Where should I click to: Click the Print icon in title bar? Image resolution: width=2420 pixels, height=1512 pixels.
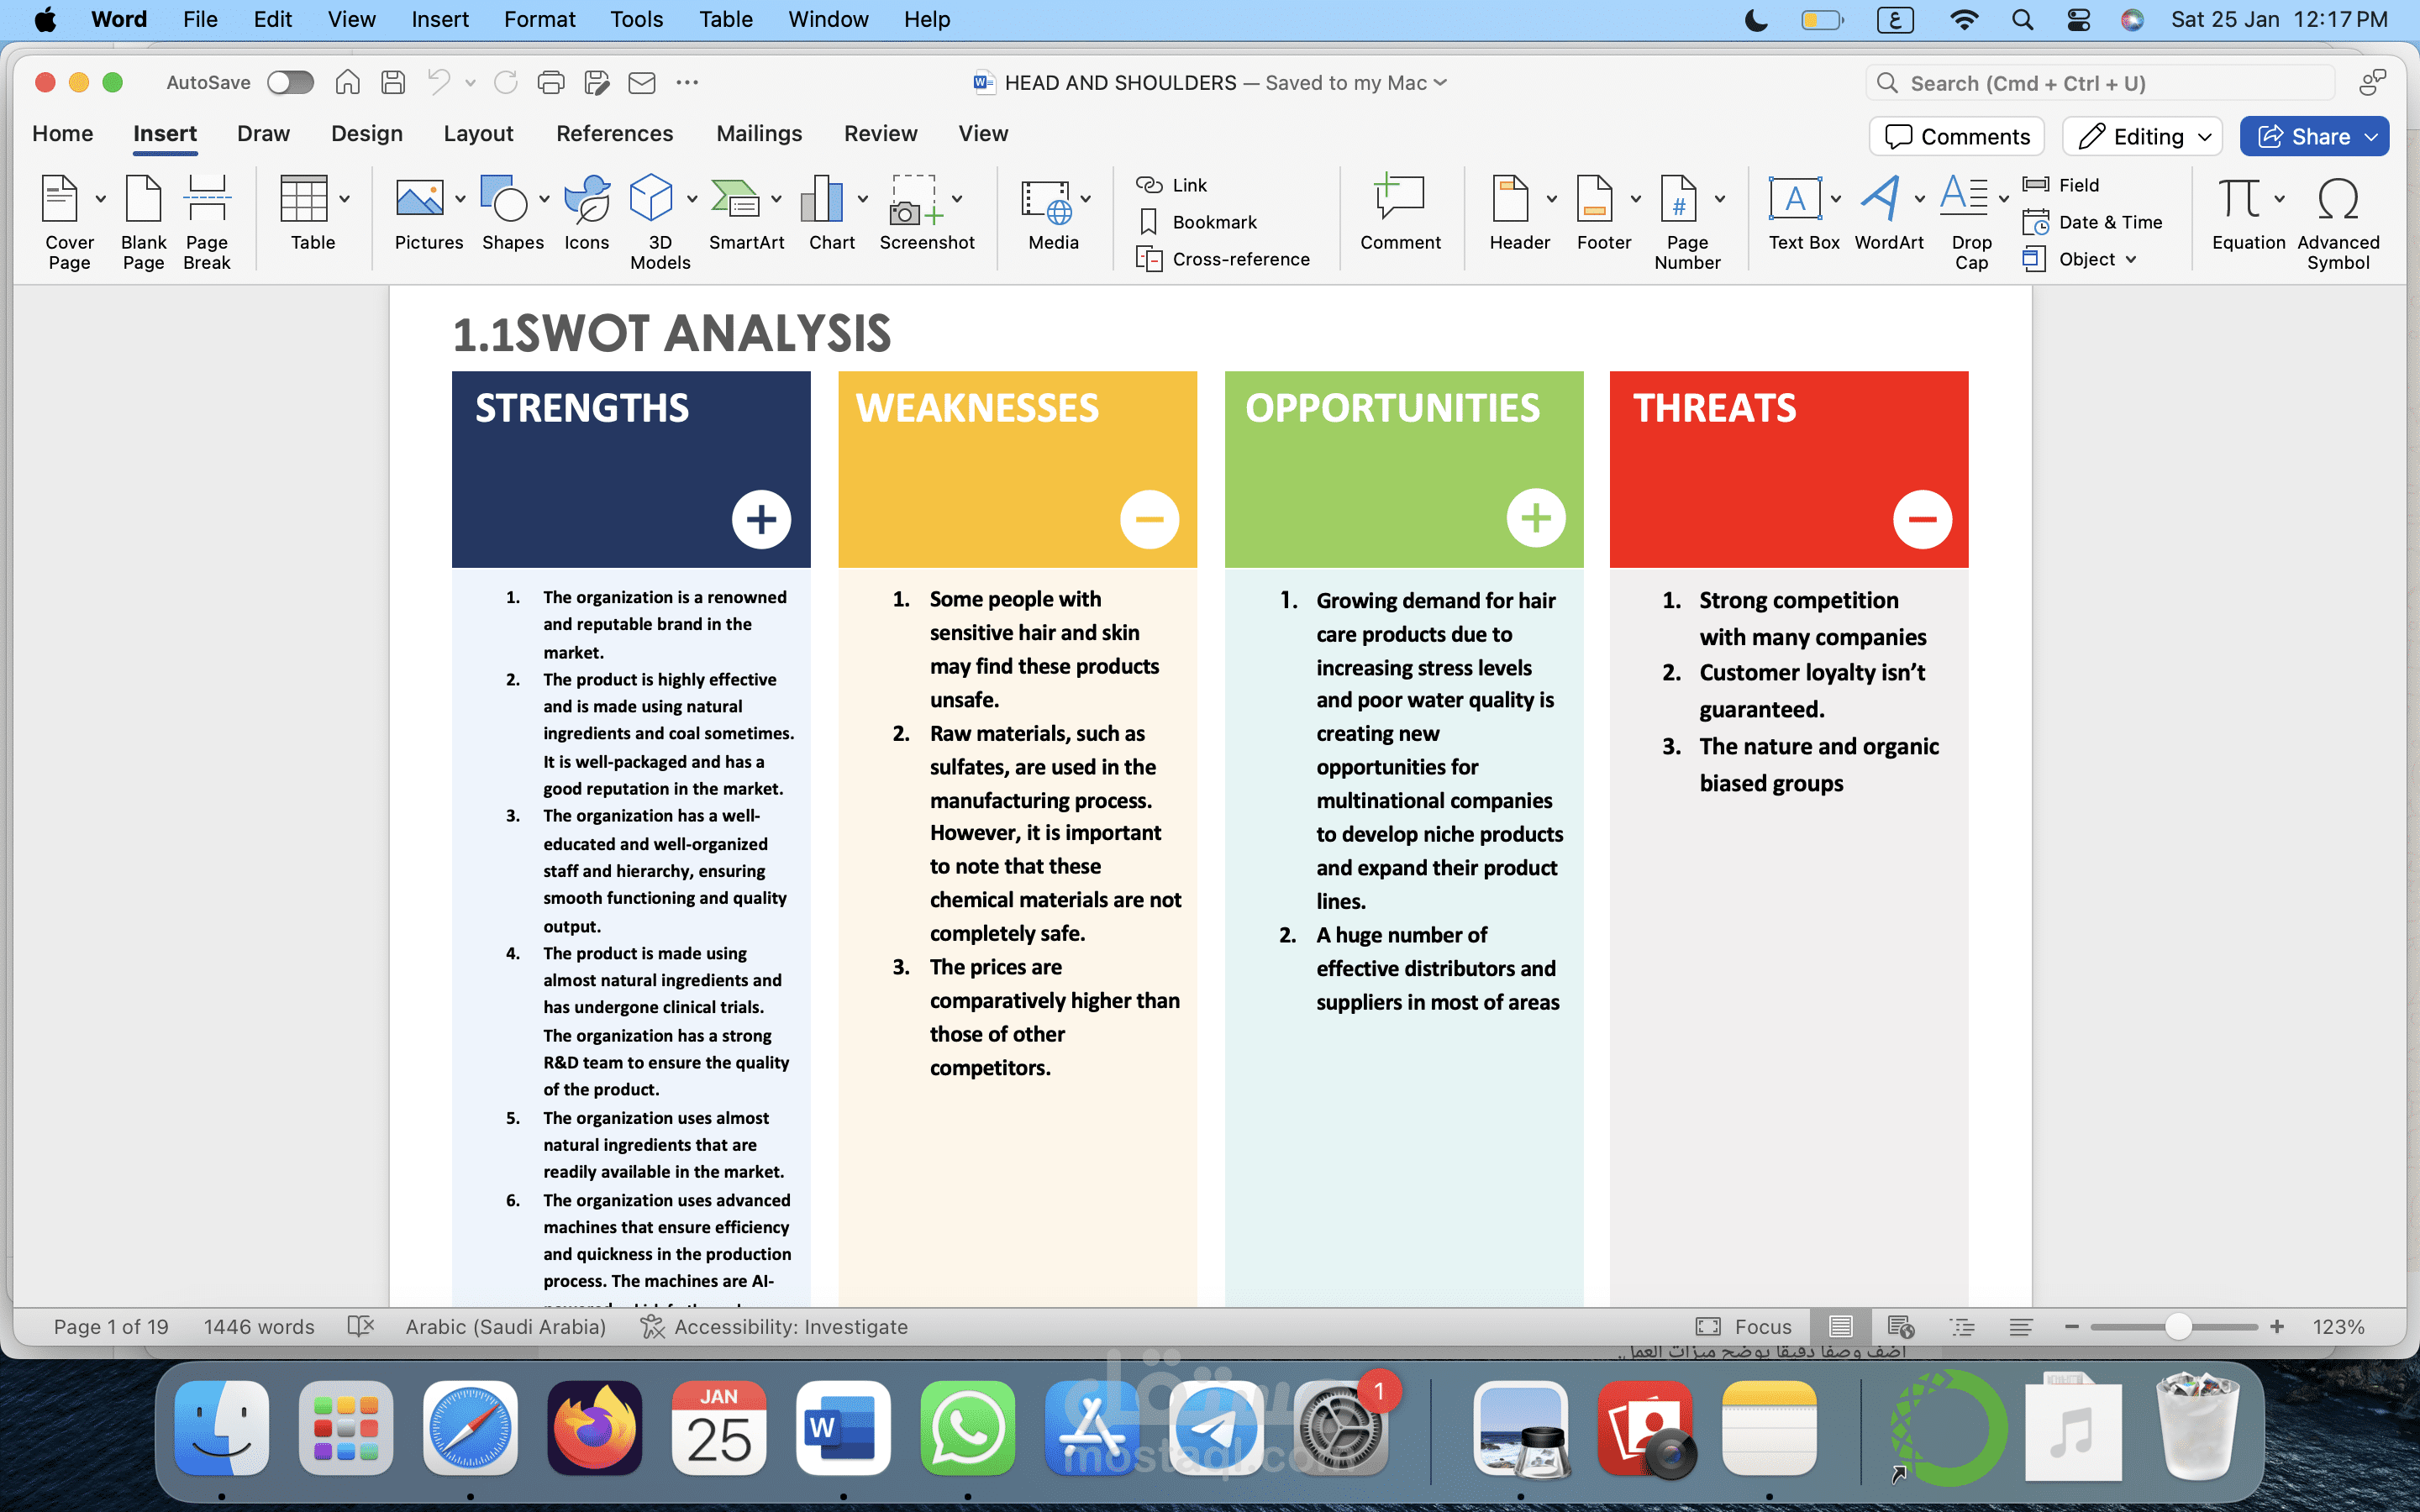click(550, 82)
